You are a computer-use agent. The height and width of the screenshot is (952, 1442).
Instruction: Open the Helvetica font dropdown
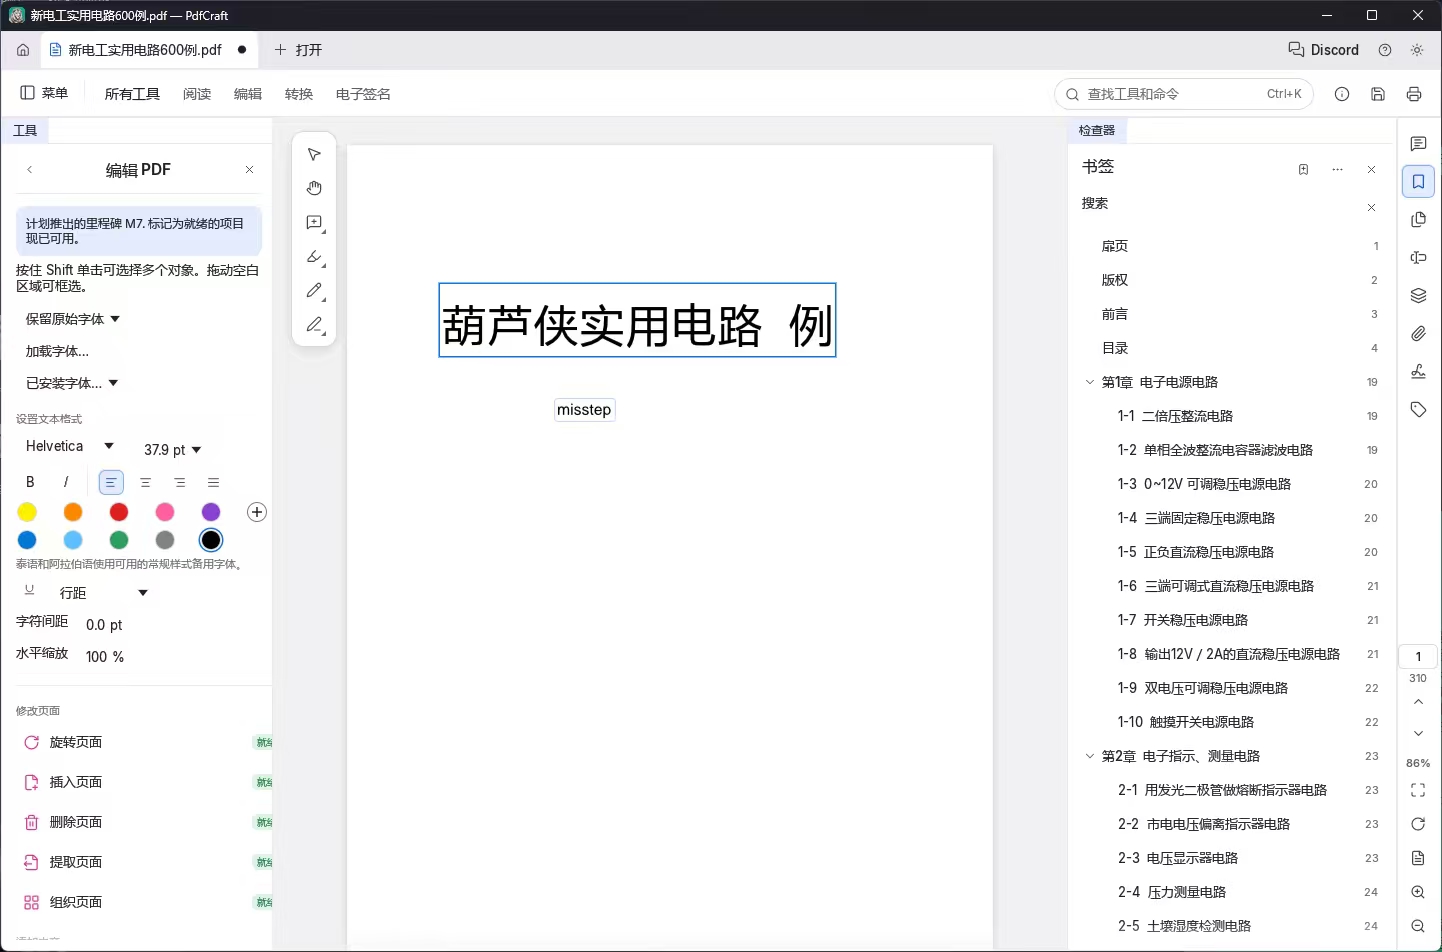point(70,446)
